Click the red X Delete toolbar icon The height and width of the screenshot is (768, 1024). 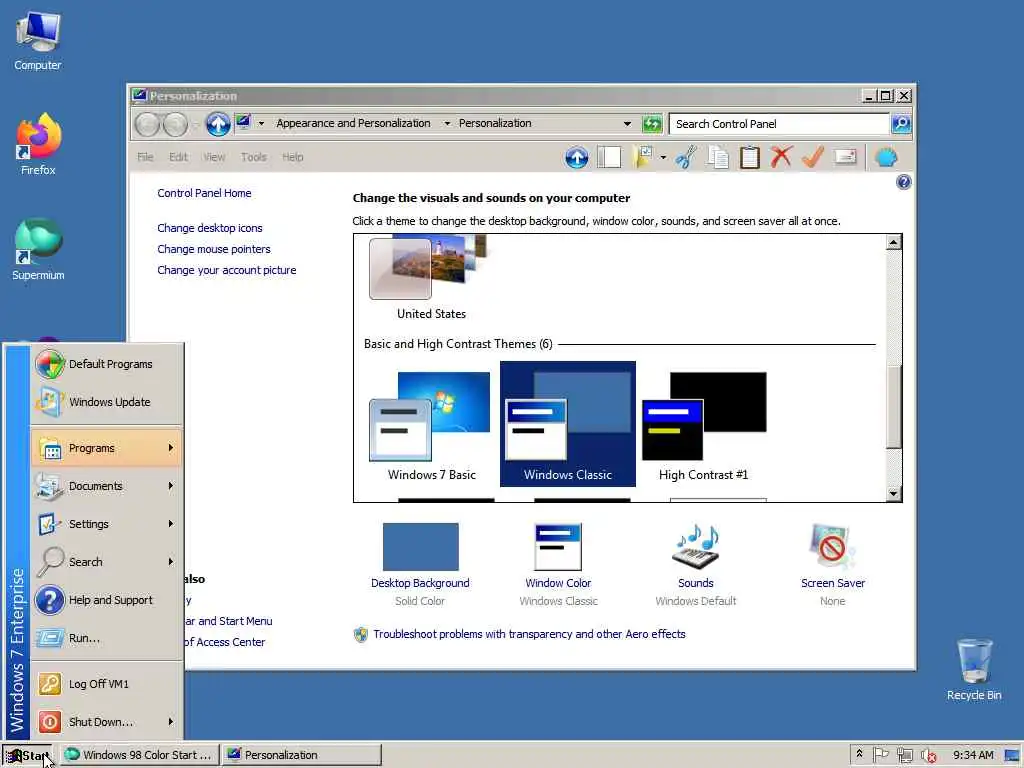[x=781, y=157]
